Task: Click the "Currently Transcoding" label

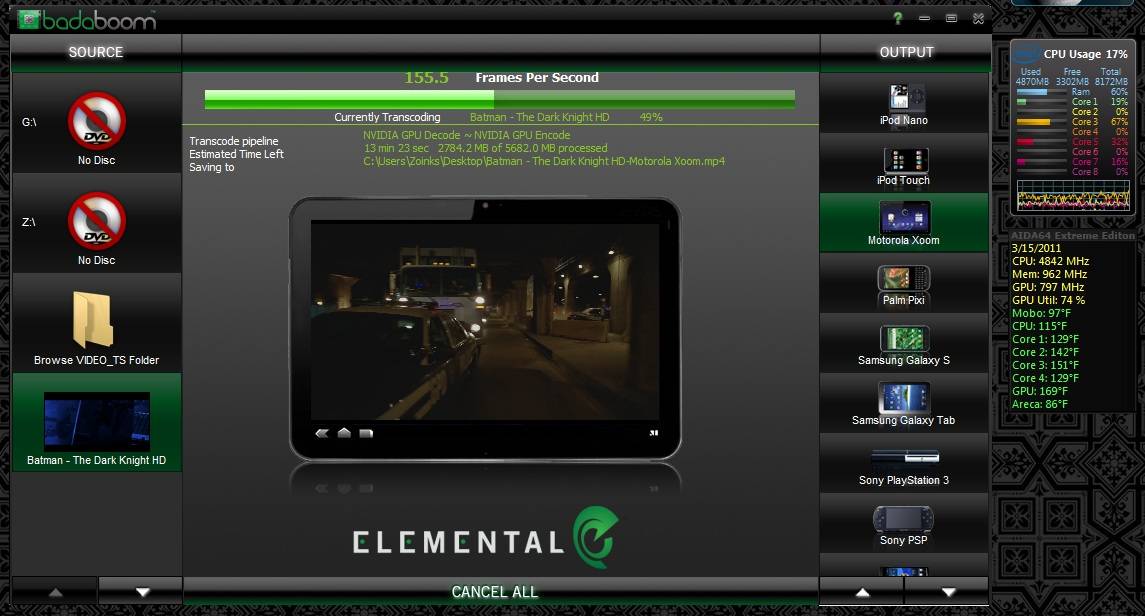Action: coord(387,117)
